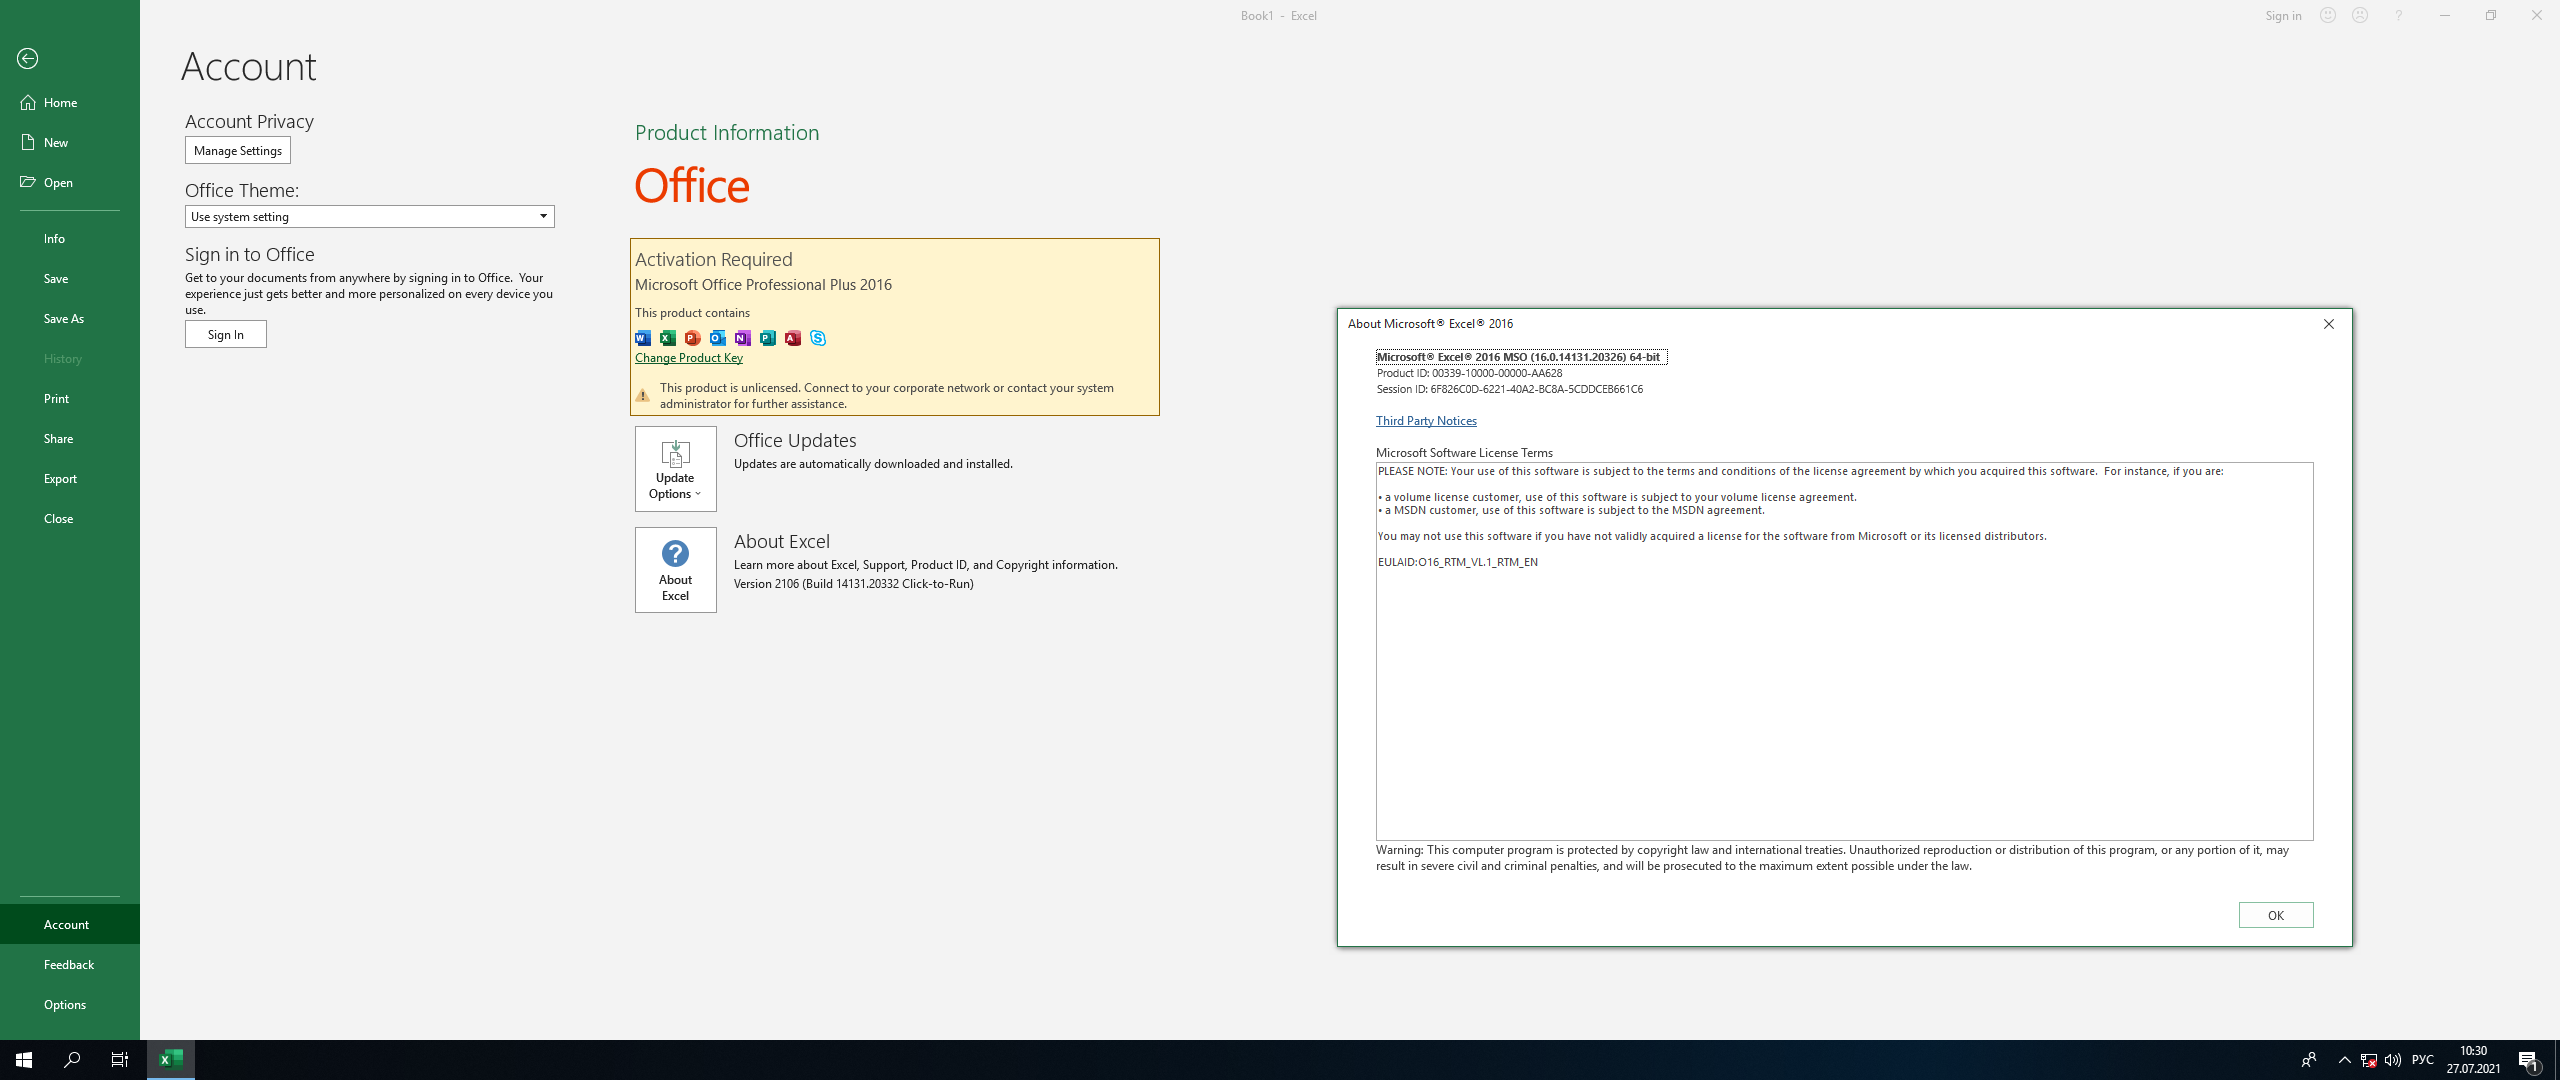The width and height of the screenshot is (2560, 1080).
Task: Open Feedback in the sidebar
Action: (70, 964)
